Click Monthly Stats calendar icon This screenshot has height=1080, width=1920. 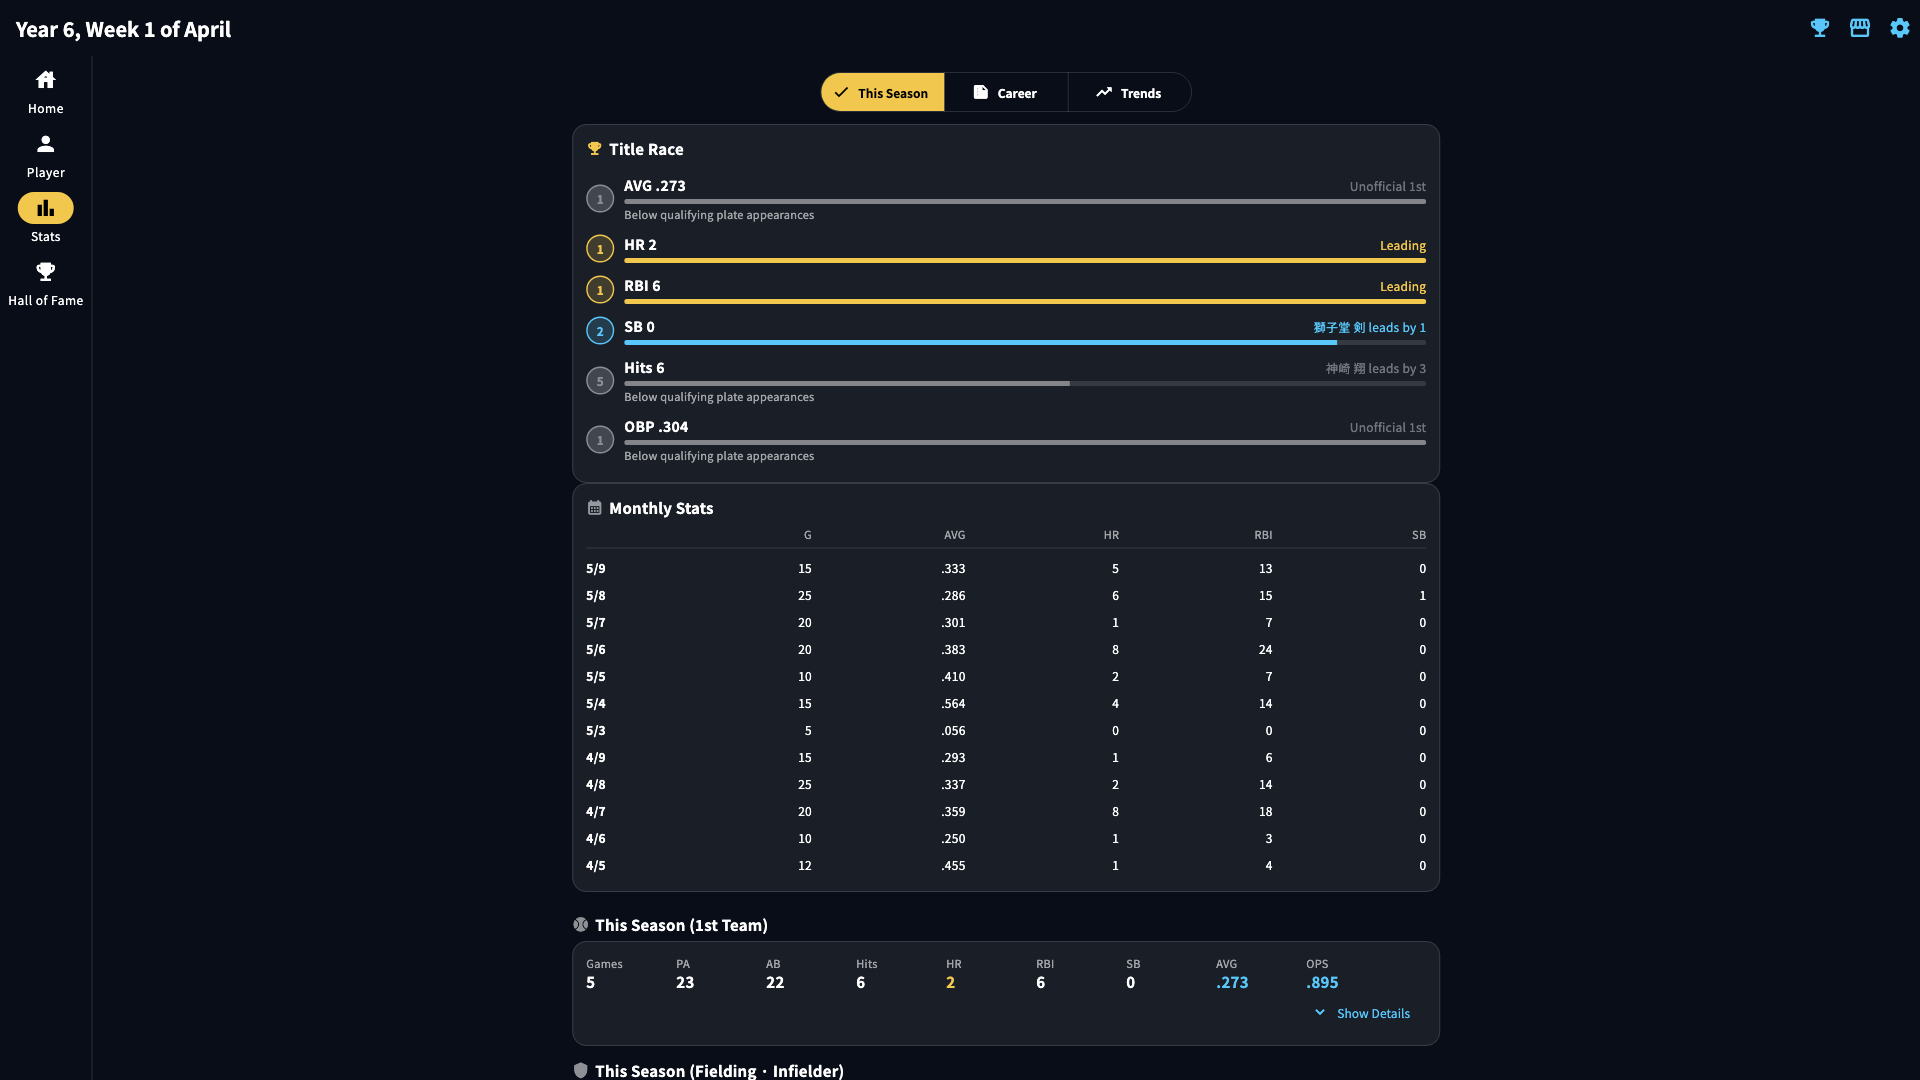click(x=595, y=508)
